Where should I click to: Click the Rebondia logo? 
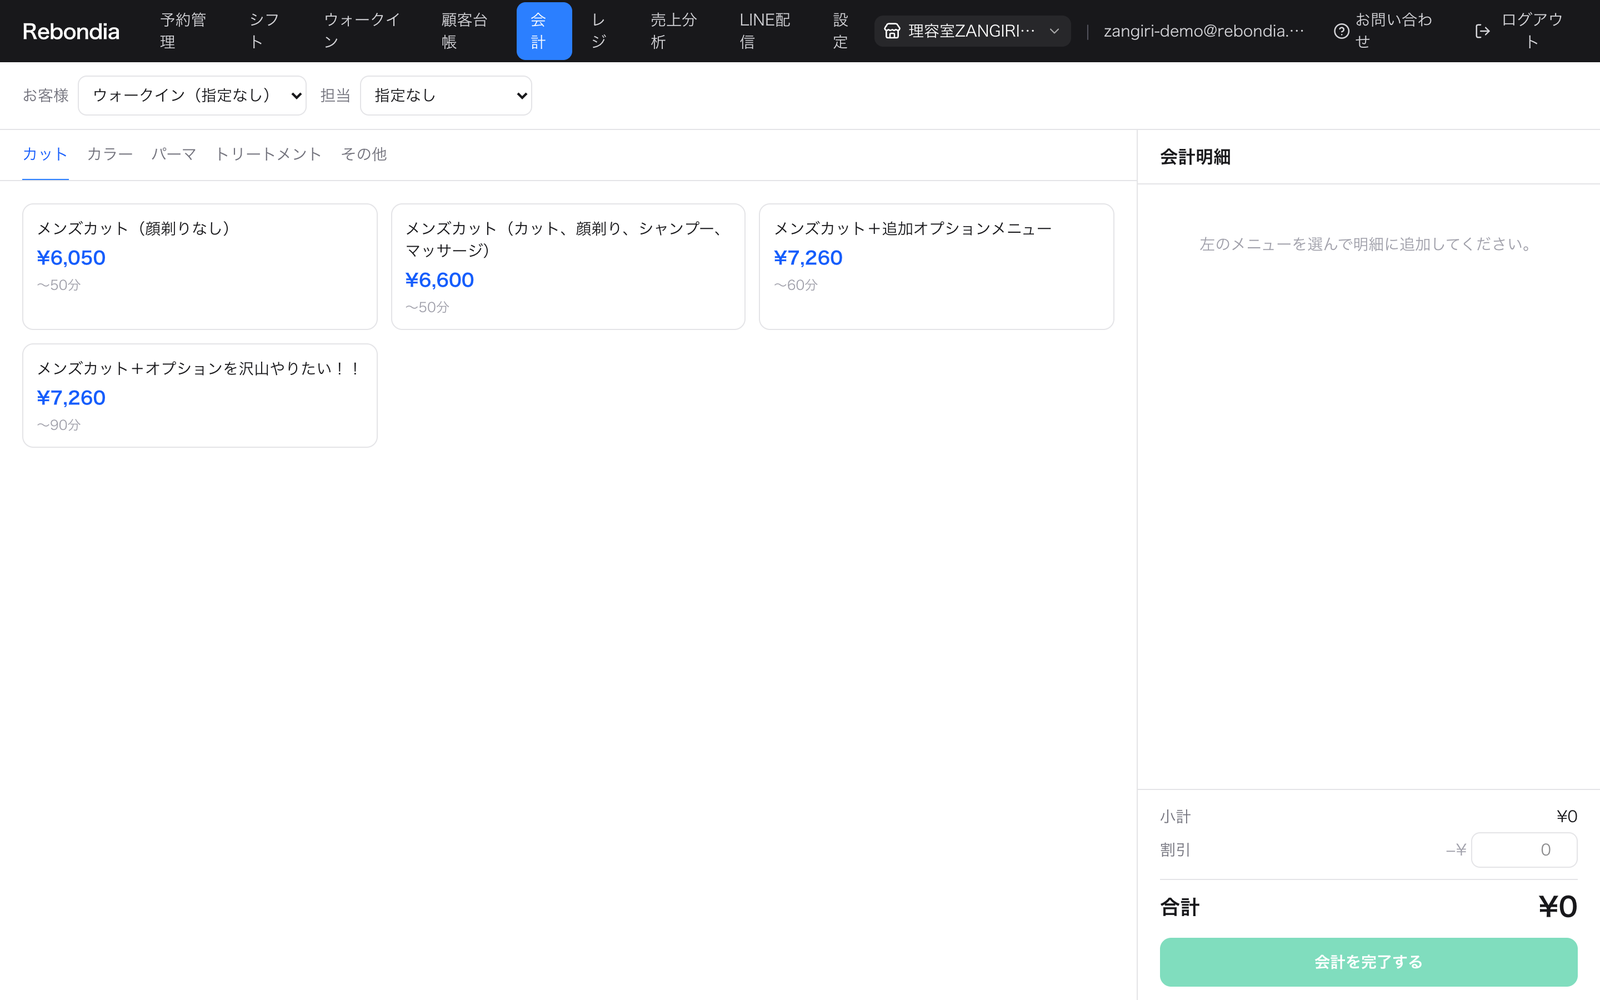click(x=71, y=31)
